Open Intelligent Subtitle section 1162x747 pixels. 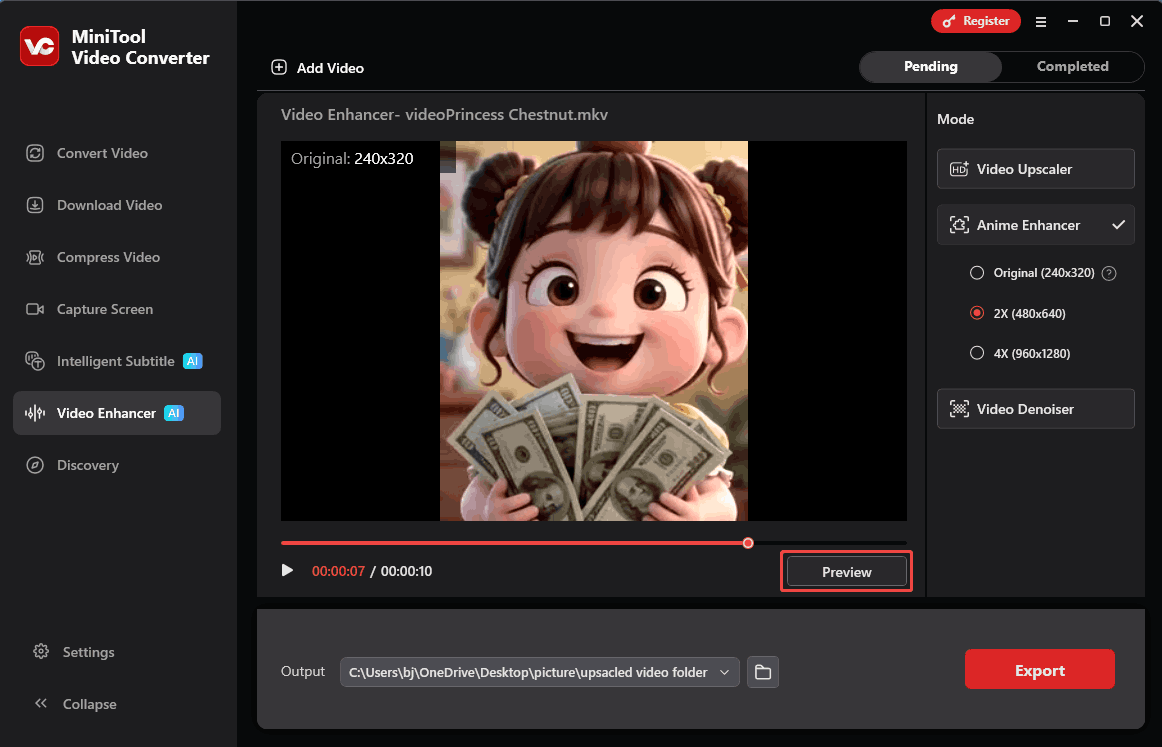[x=114, y=361]
